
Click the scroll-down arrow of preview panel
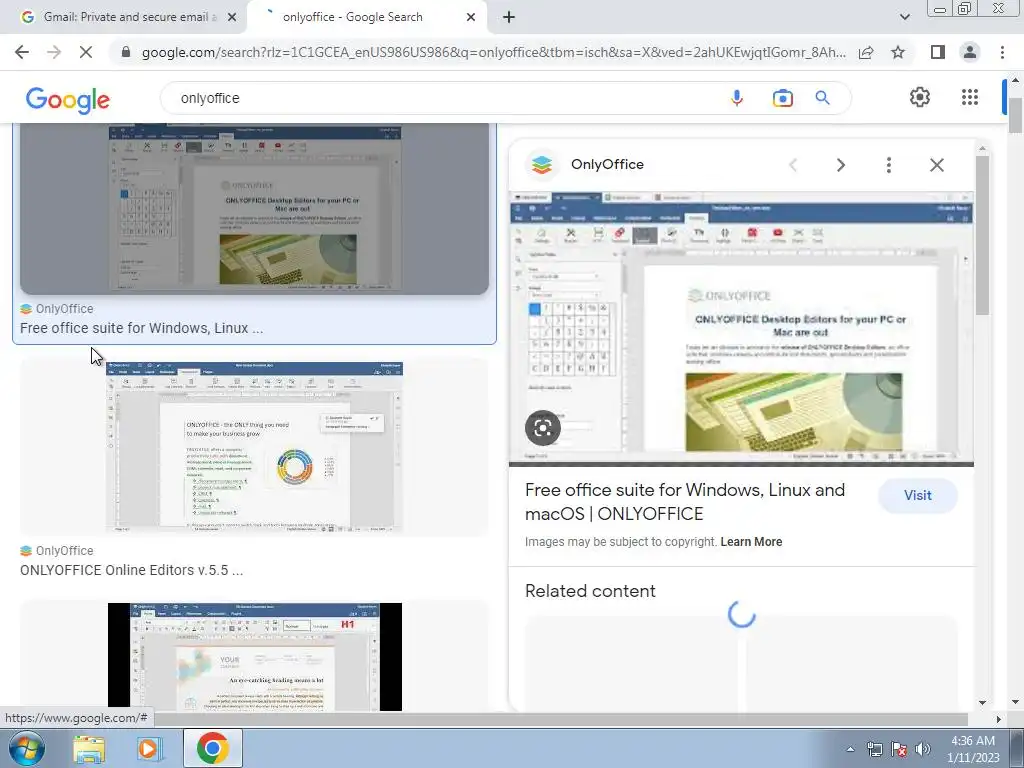(982, 703)
